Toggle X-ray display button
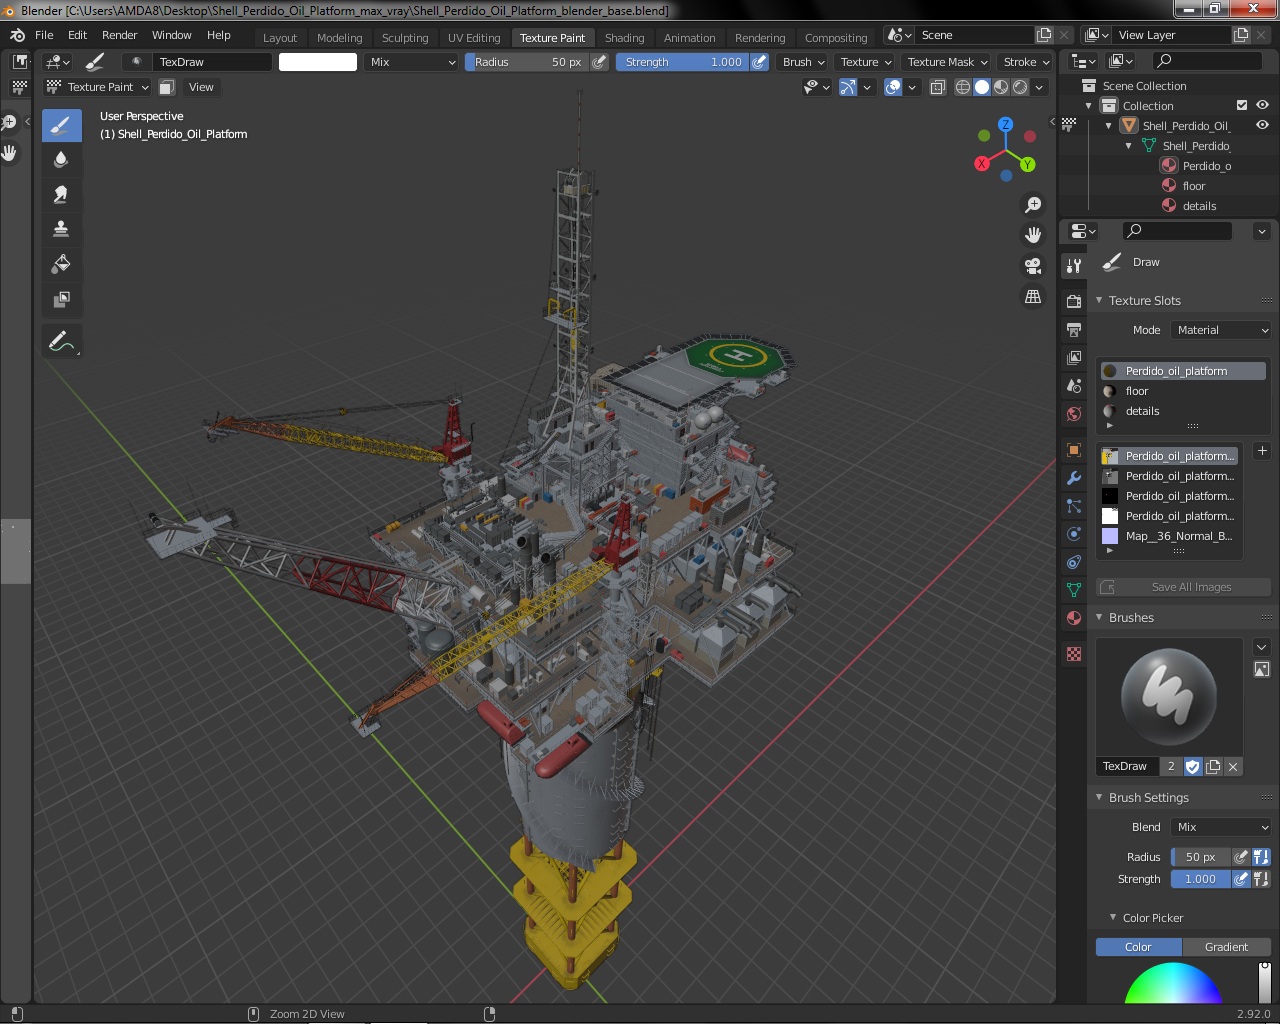Screen dimensions: 1280x1024 [x=937, y=87]
